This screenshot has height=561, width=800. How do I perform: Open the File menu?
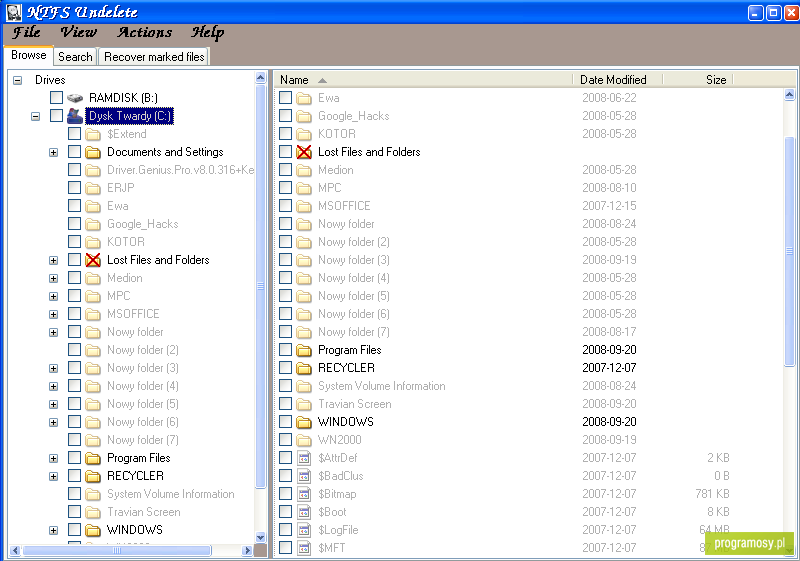click(26, 32)
